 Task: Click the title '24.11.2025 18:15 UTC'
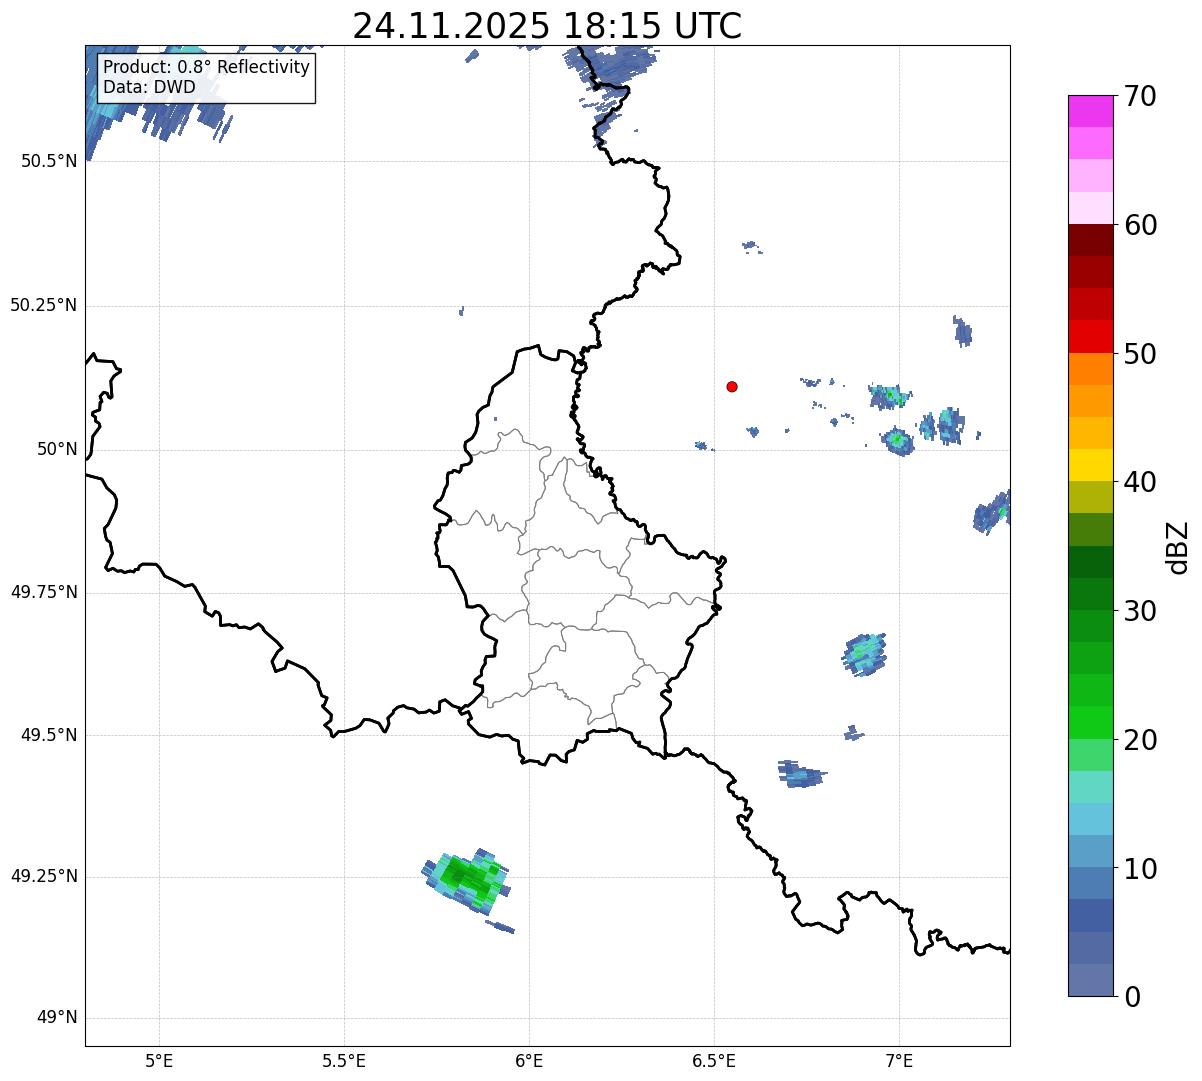point(547,26)
